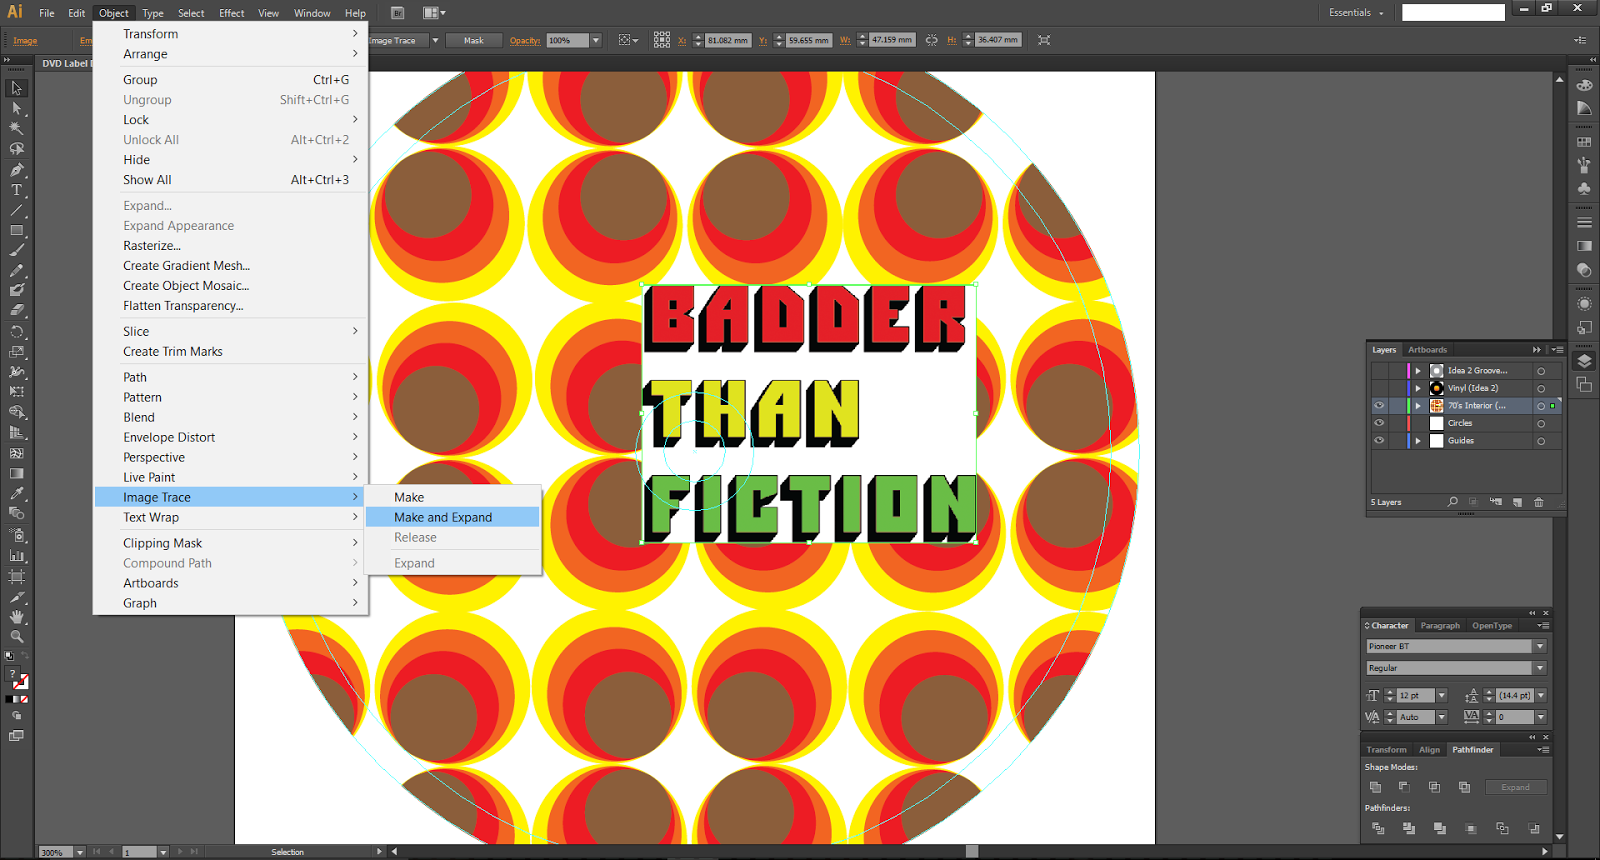
Task: Click target circle of Vinyl (Idea 2) layer
Action: point(1541,389)
